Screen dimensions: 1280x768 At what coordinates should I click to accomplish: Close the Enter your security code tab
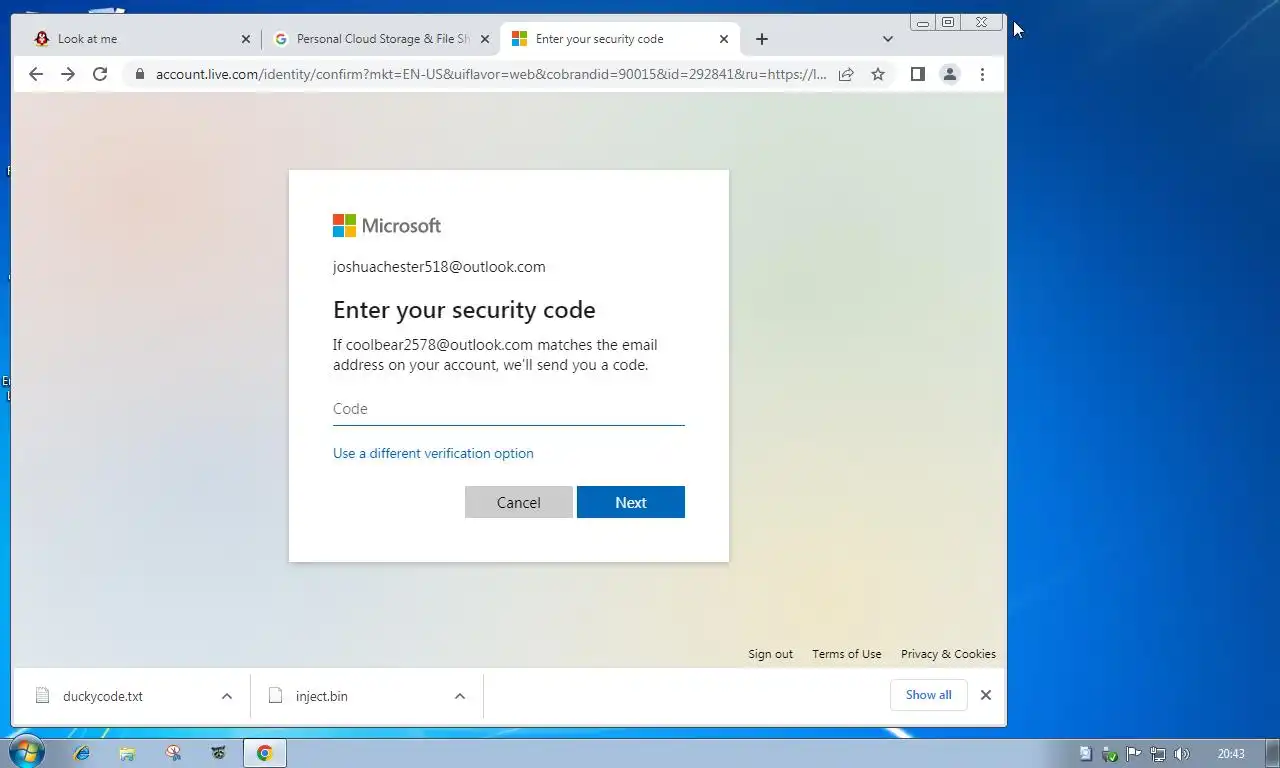(x=724, y=39)
